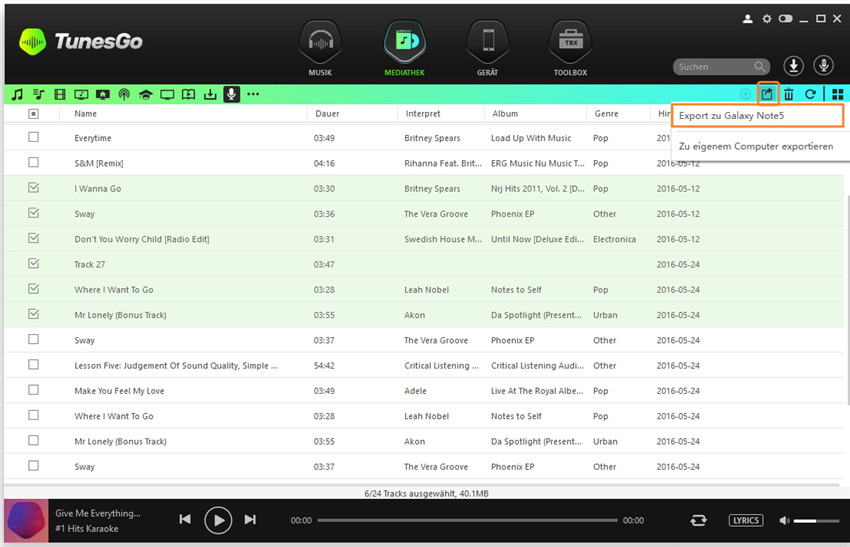The height and width of the screenshot is (547, 850).
Task: Check the box for Everytime
Action: tap(33, 137)
